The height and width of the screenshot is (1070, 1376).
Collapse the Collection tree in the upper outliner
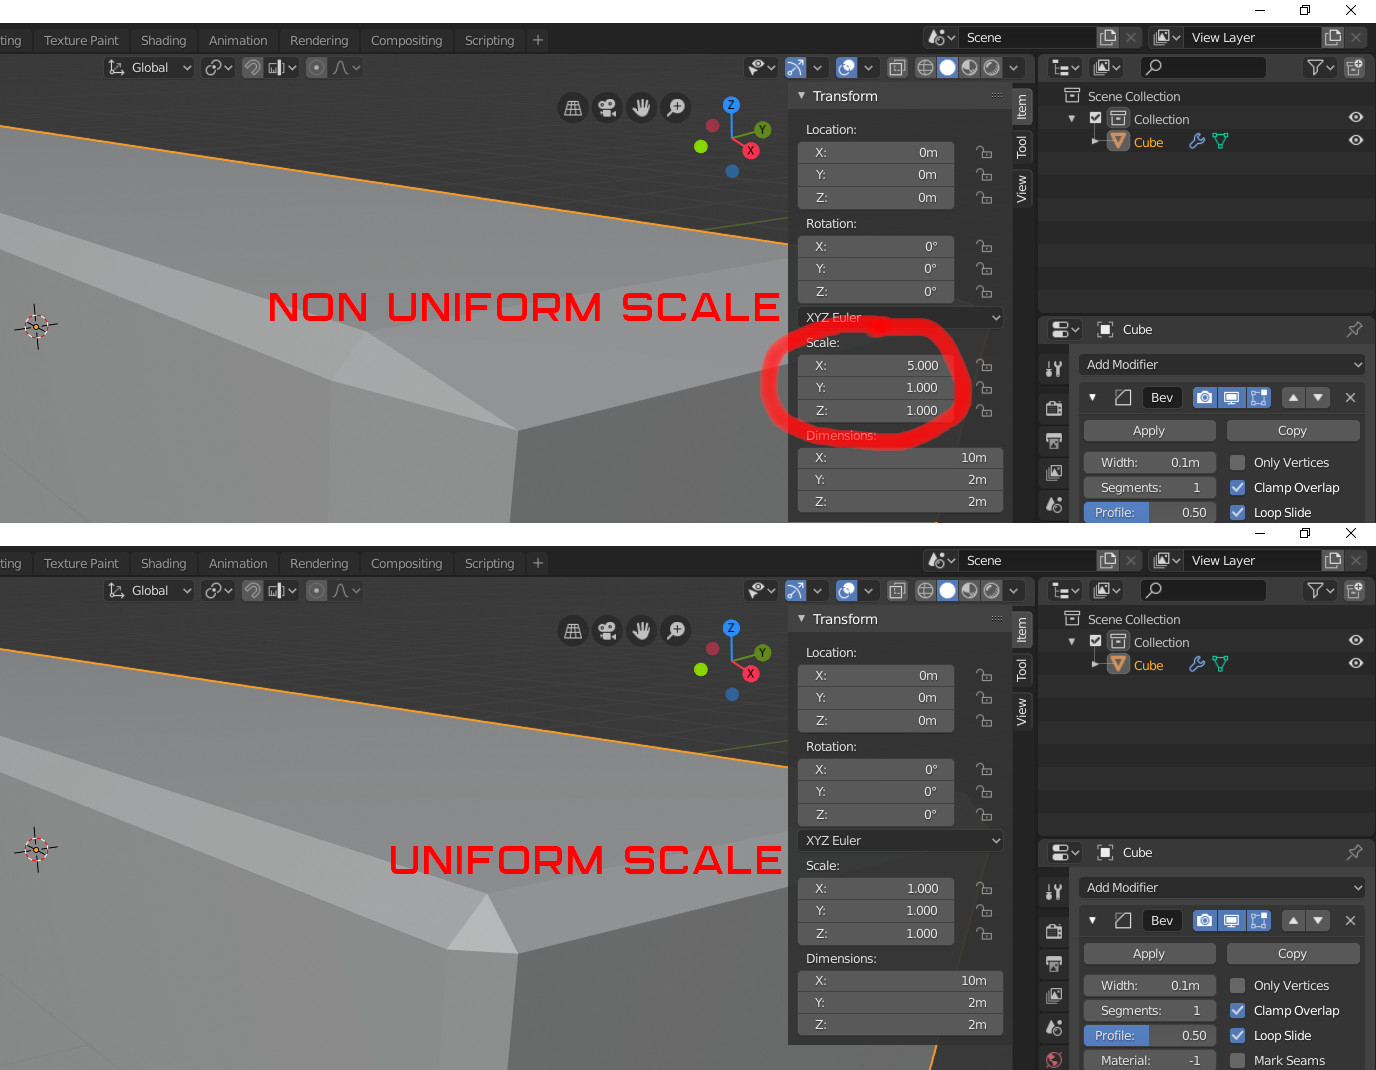(1072, 119)
